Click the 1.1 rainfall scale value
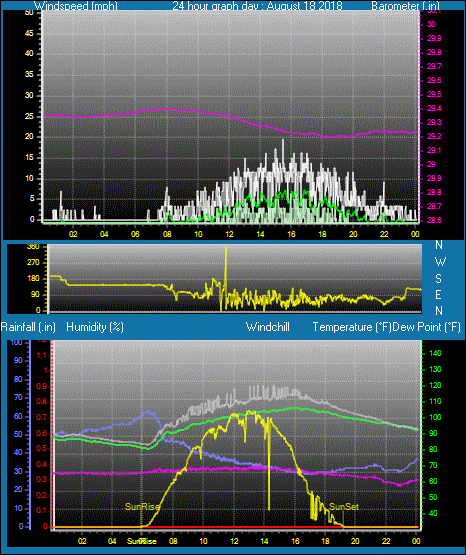466x555 pixels. [42, 355]
